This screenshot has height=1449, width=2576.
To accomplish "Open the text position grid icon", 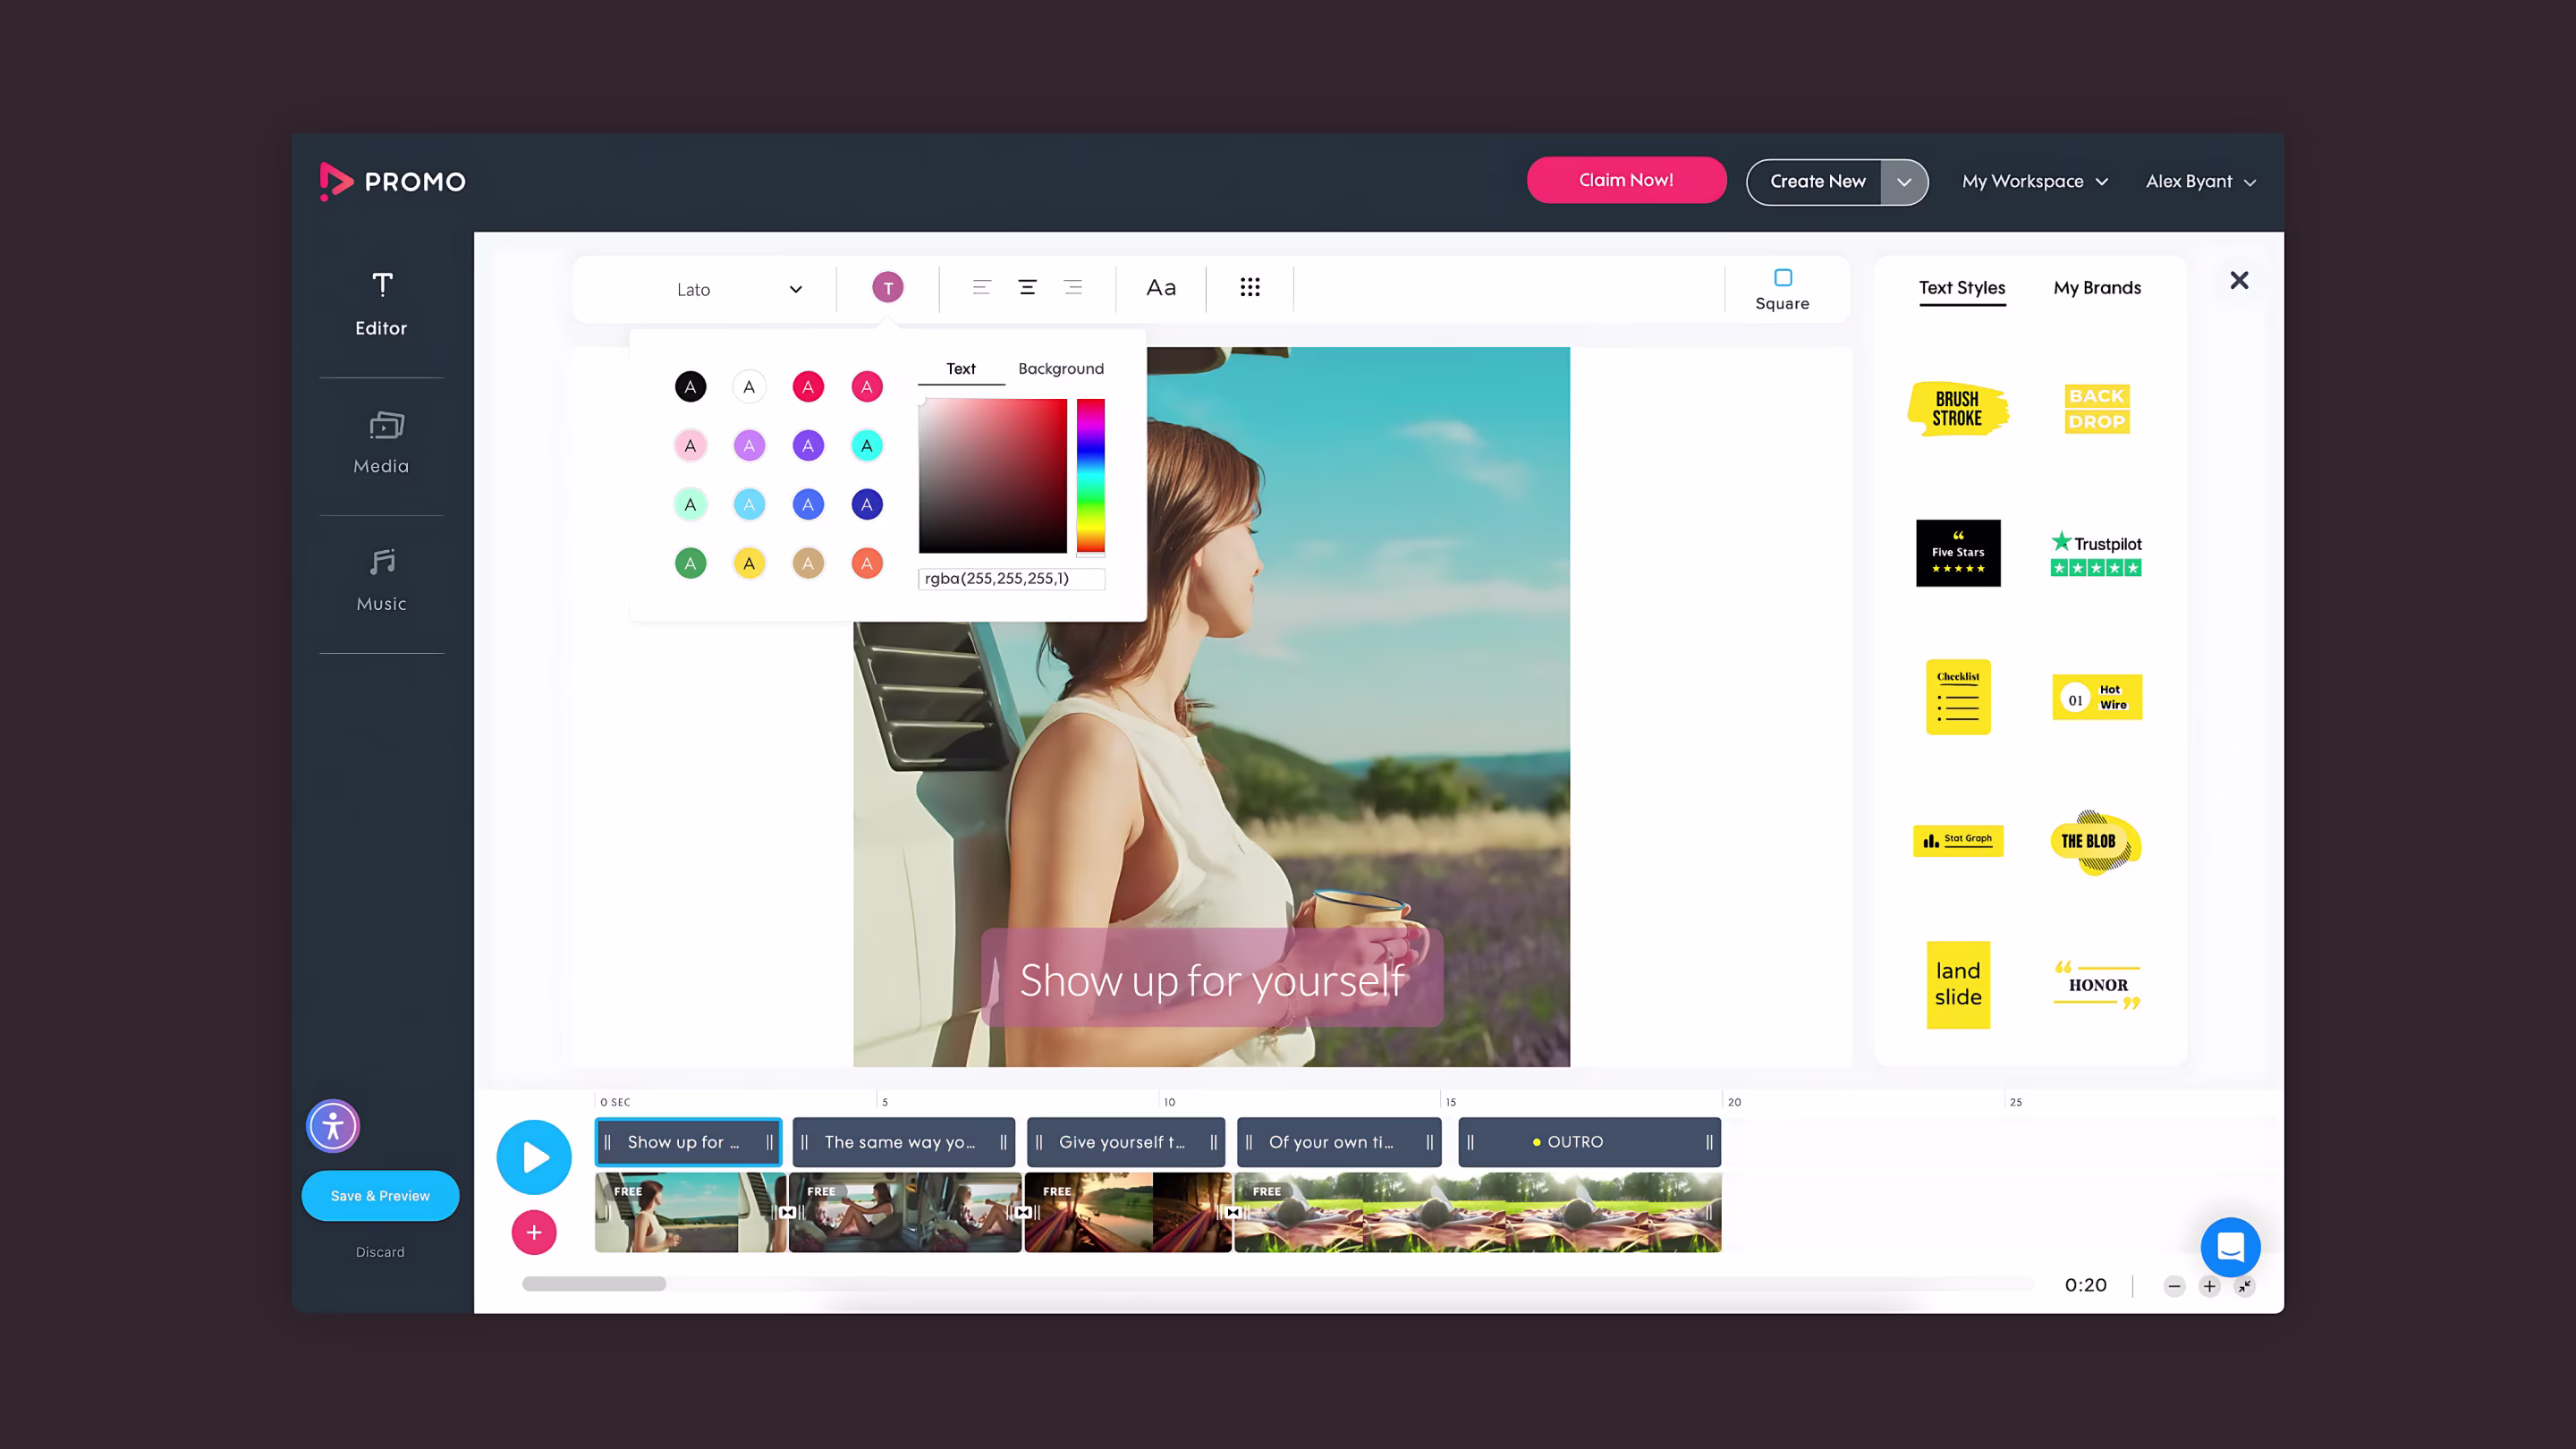I will [1250, 288].
